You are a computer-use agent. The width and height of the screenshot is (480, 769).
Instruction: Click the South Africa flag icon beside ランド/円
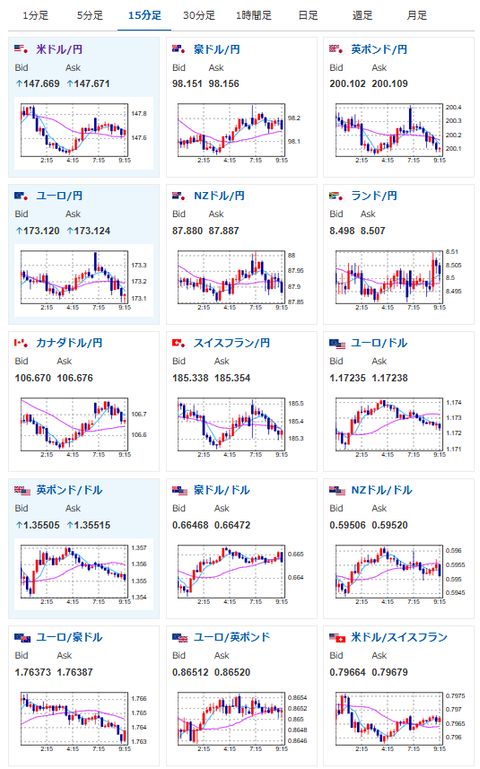337,196
